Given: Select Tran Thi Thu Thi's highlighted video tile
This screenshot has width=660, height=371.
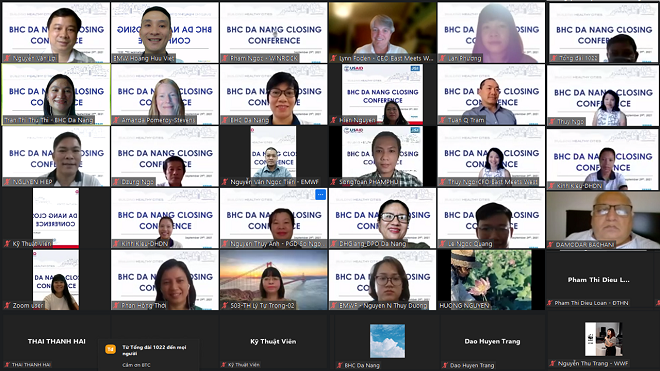Looking at the screenshot, I should tap(56, 94).
